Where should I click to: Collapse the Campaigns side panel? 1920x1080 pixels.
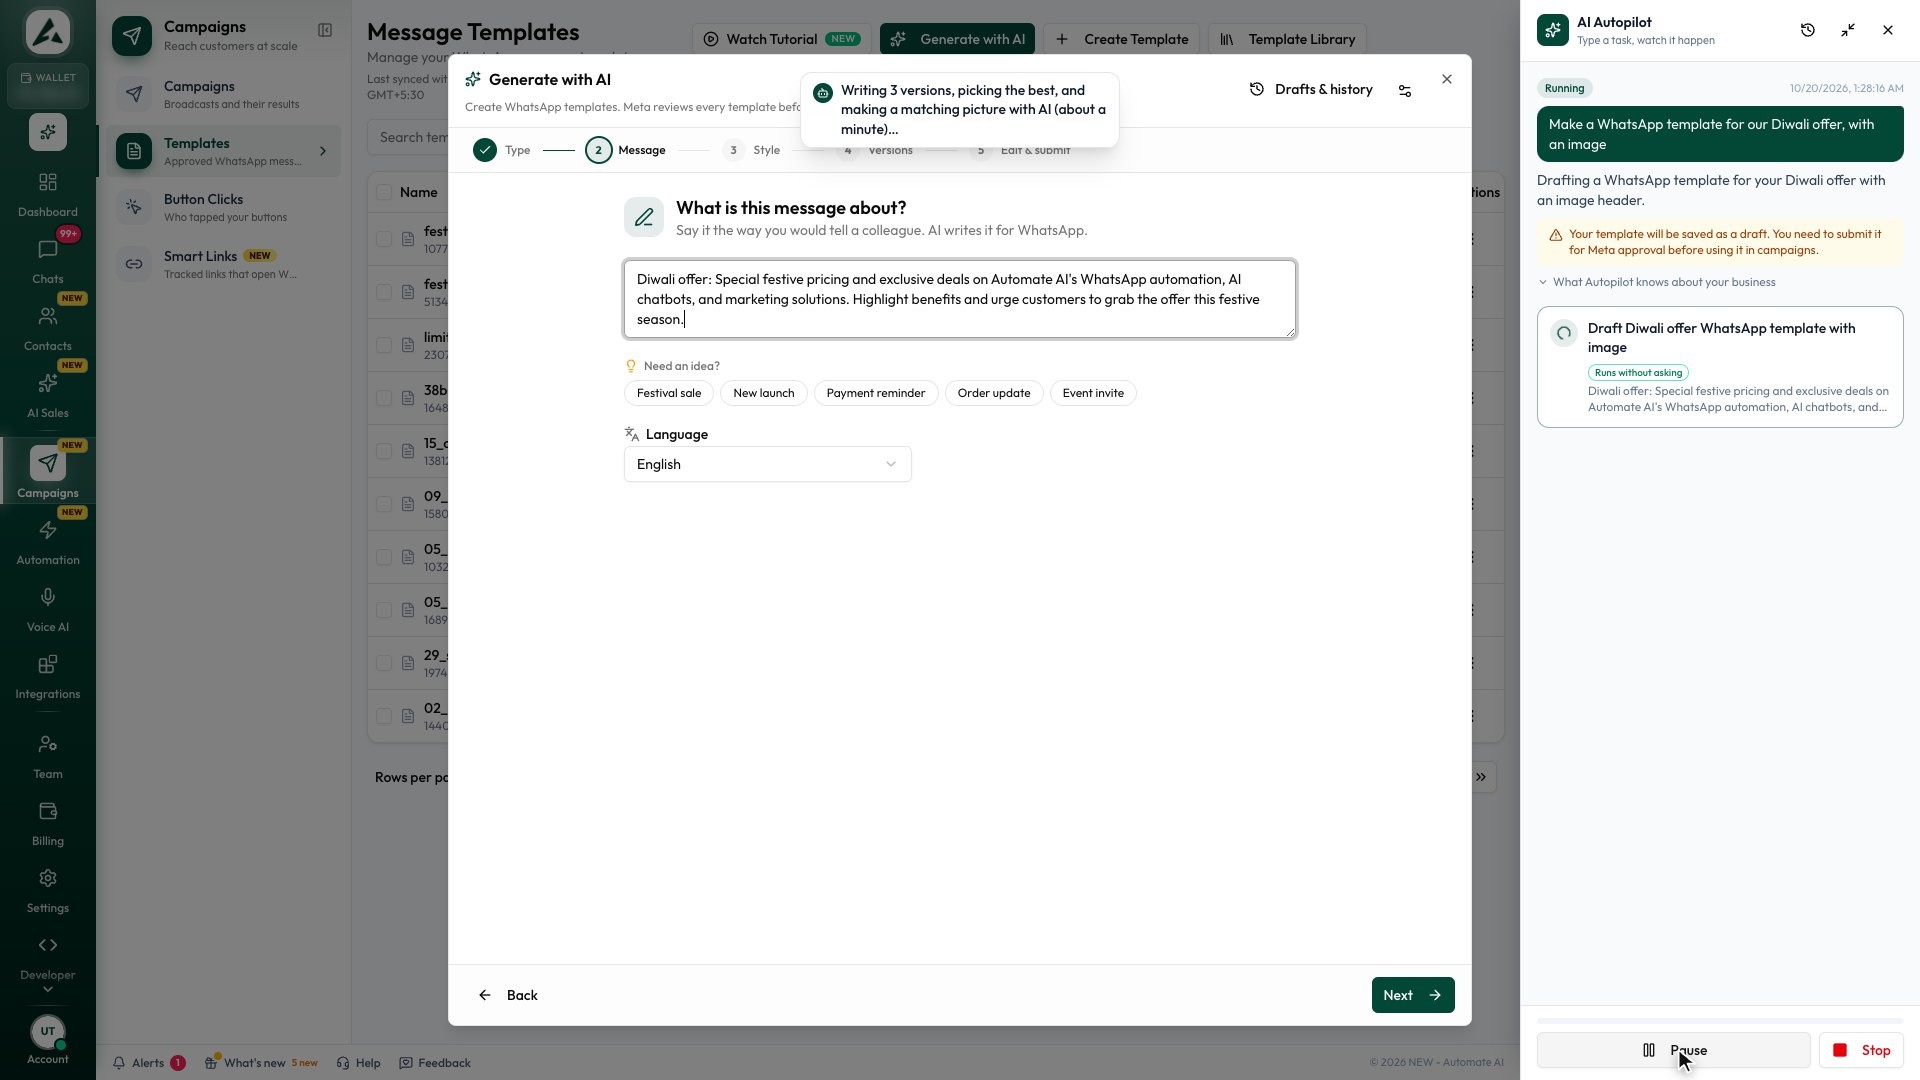(x=325, y=30)
